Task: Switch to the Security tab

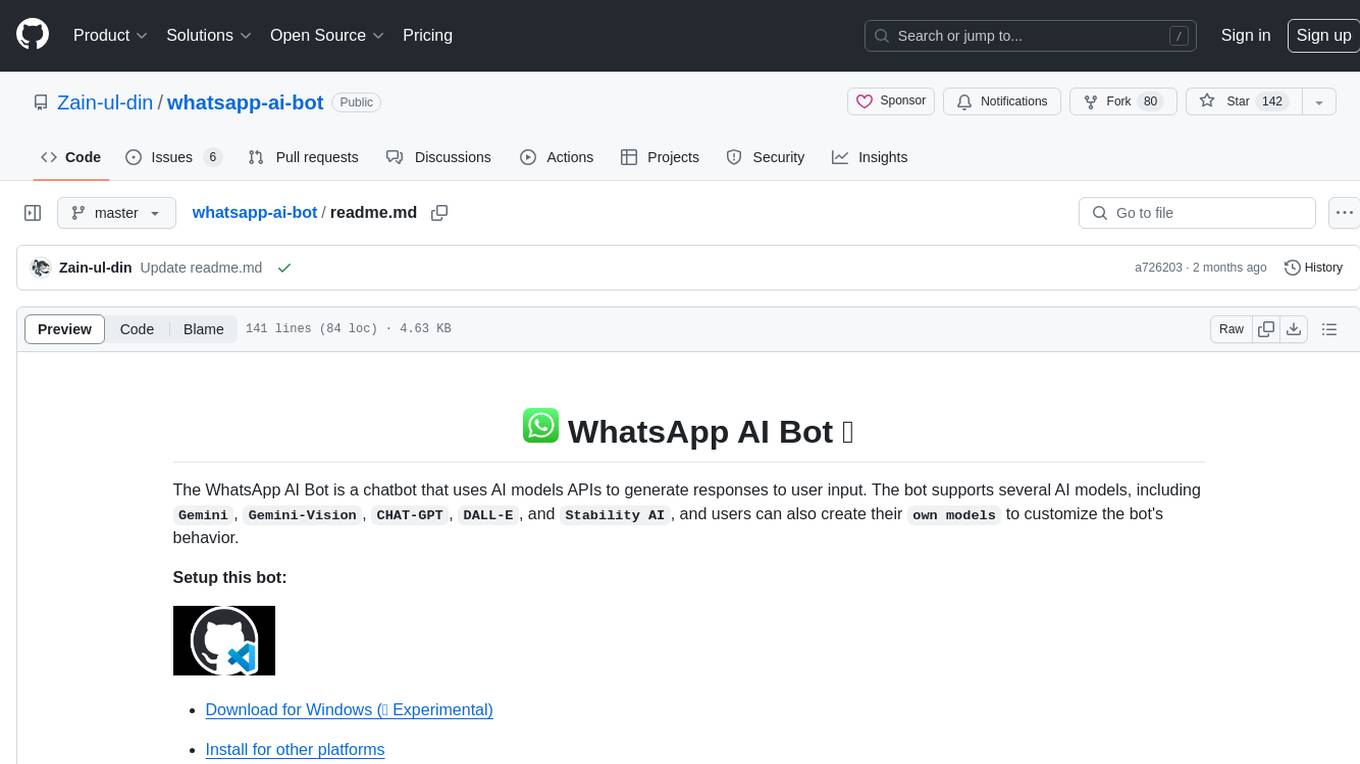Action: pos(765,157)
